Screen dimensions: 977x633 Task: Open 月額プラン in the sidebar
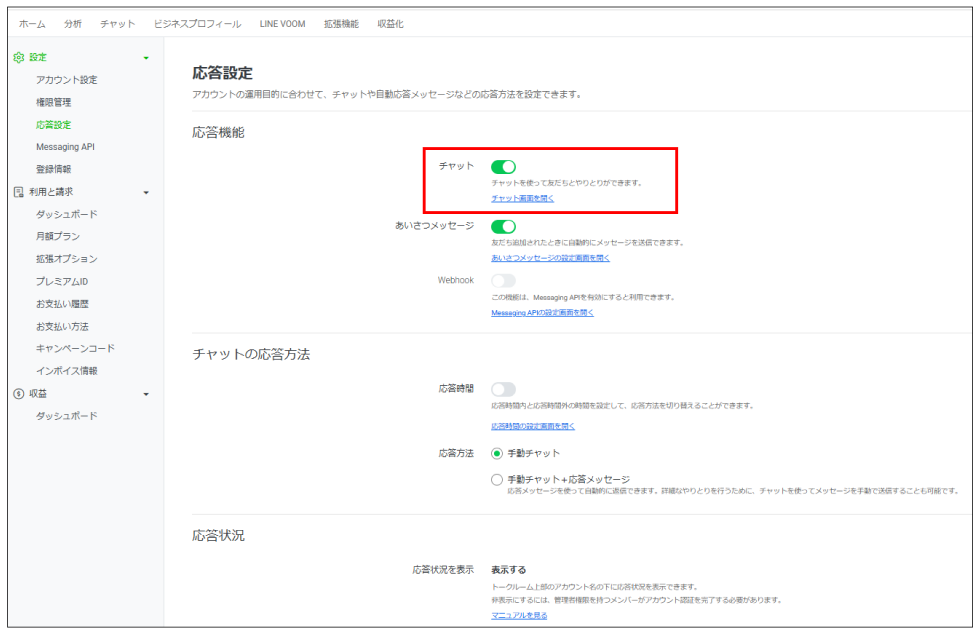click(x=58, y=236)
